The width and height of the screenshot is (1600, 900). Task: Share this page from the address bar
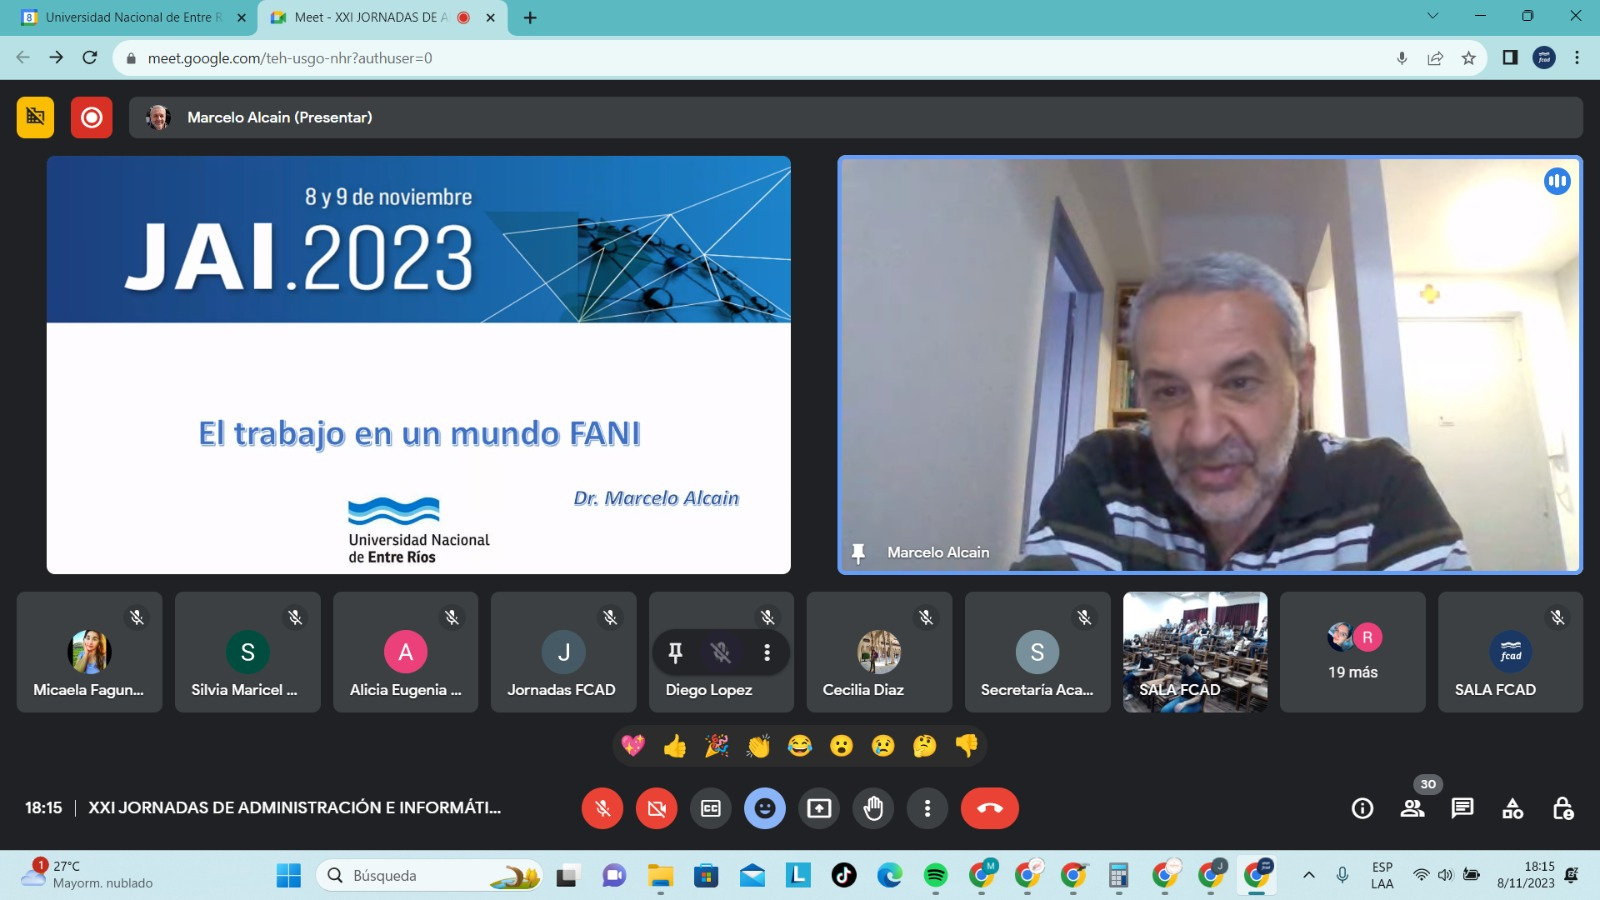tap(1435, 58)
